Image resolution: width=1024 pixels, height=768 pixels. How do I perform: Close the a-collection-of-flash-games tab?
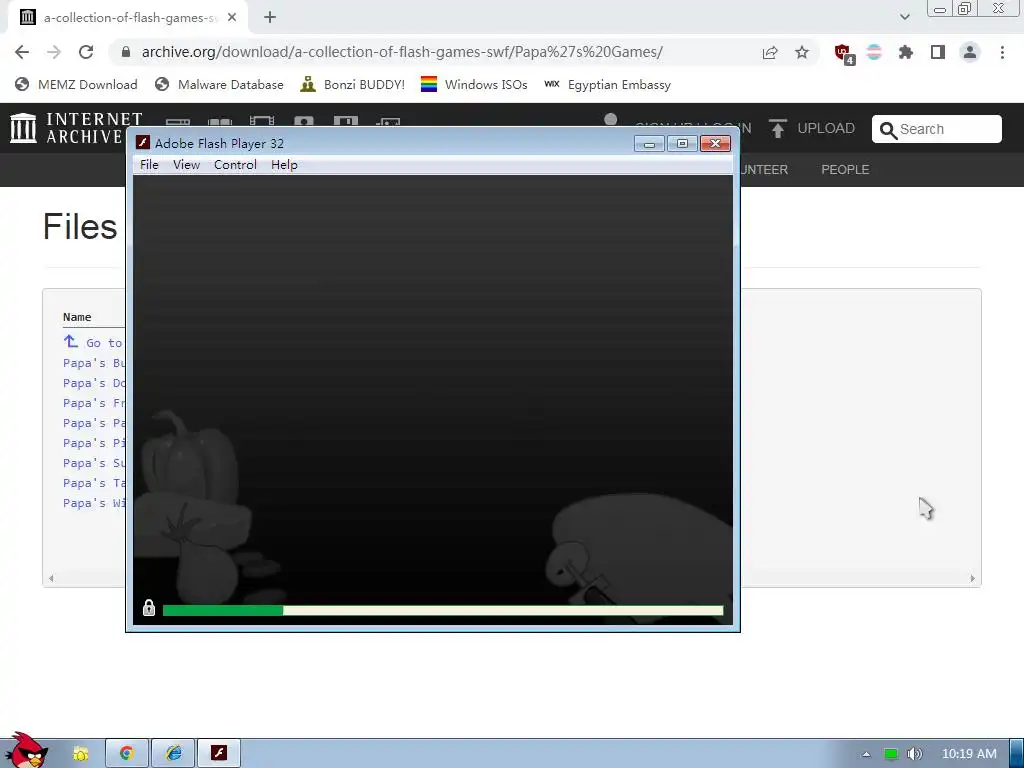tap(232, 18)
